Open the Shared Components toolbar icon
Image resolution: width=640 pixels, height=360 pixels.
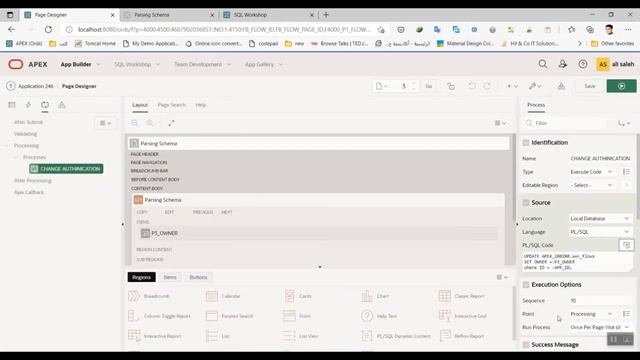coord(561,86)
